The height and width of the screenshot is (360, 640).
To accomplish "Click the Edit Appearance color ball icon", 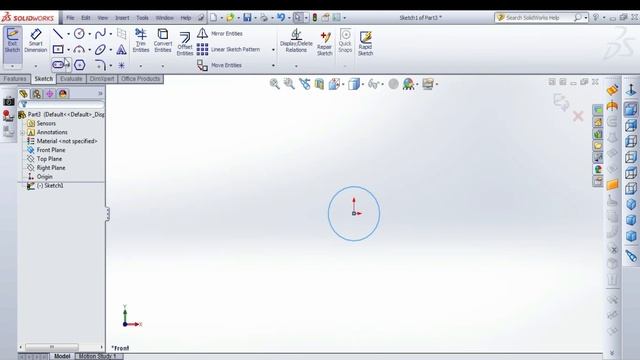I will tap(408, 84).
